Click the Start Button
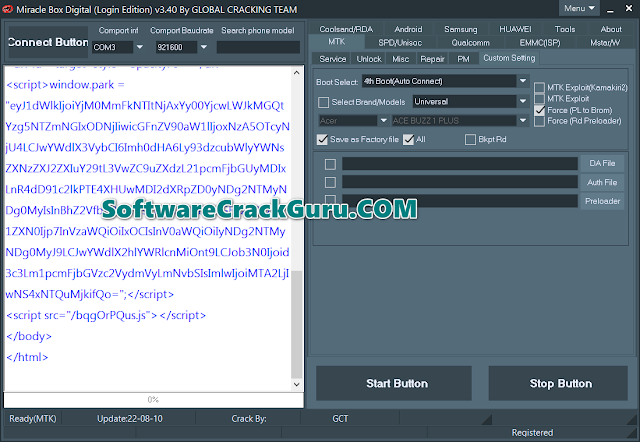 click(x=394, y=383)
